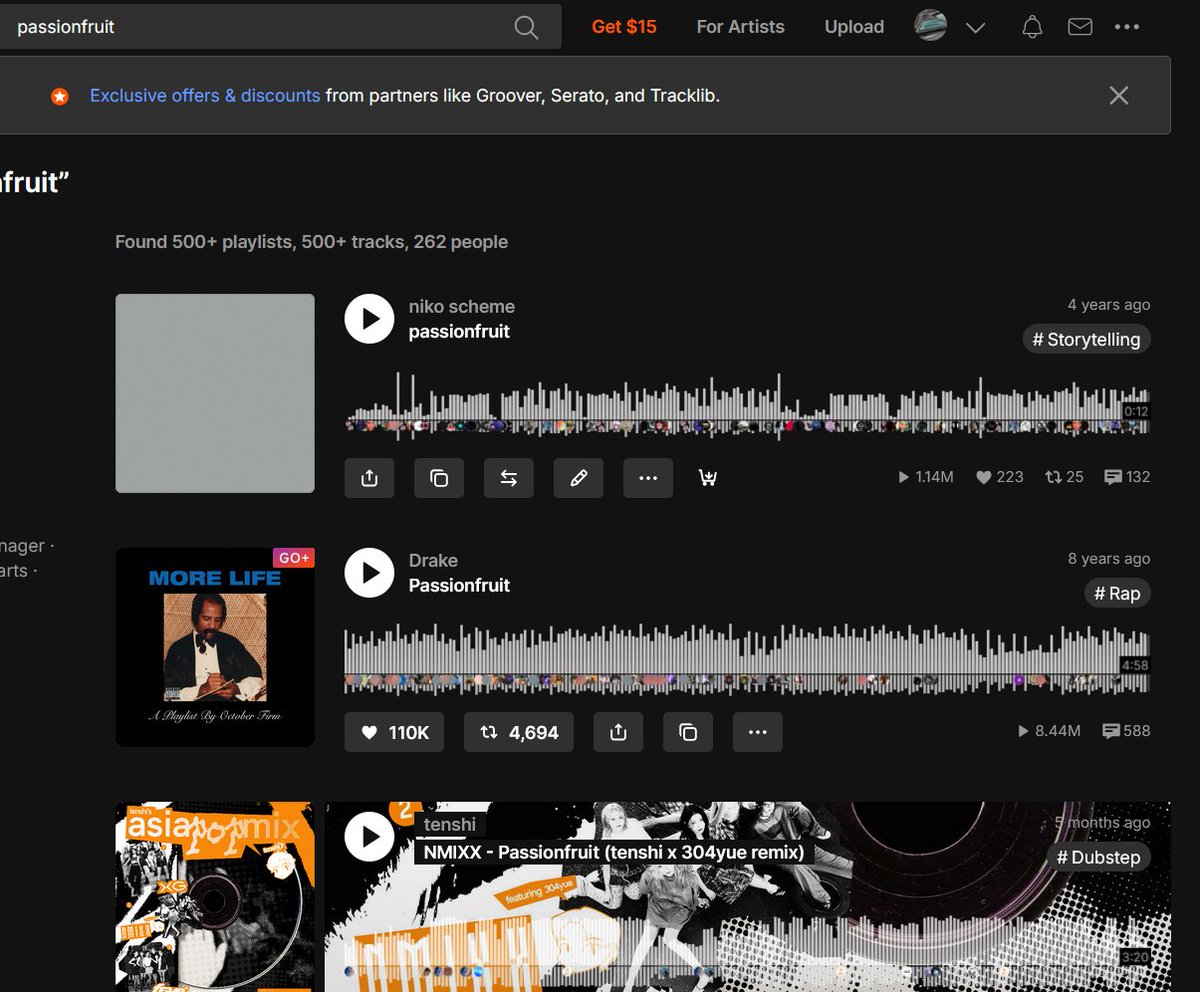Open more options for niko scheme track

(648, 478)
